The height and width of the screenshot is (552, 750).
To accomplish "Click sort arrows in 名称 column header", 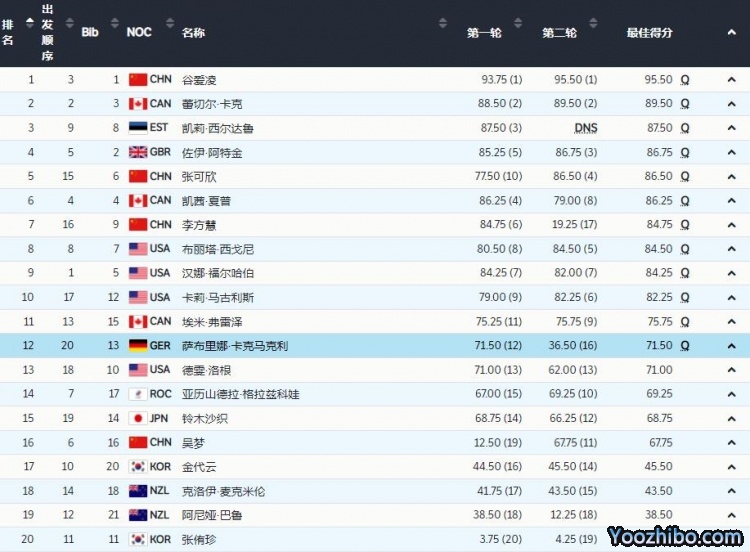I will click(443, 22).
